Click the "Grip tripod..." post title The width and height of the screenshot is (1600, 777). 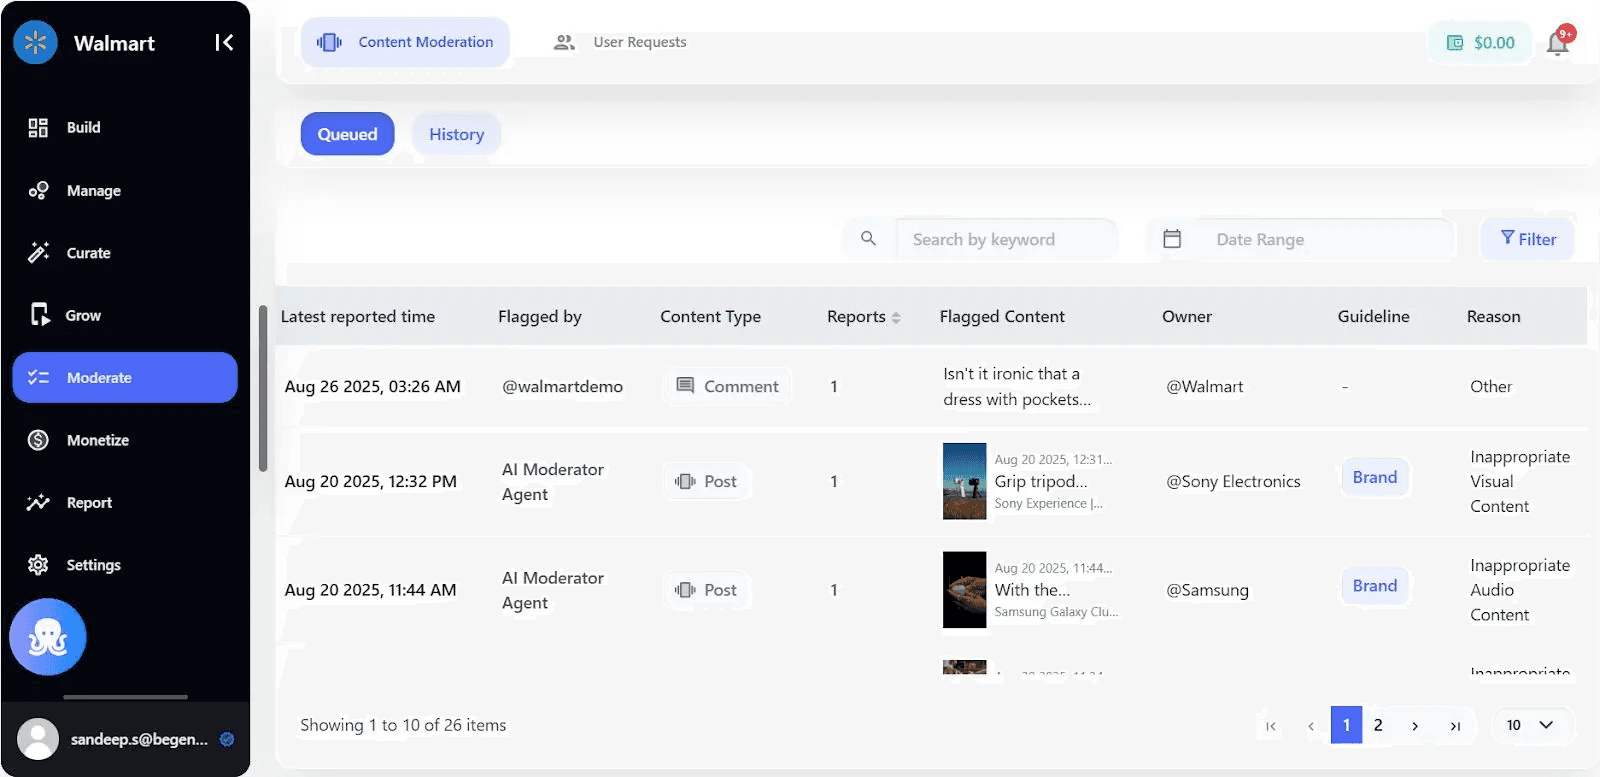(x=1041, y=481)
